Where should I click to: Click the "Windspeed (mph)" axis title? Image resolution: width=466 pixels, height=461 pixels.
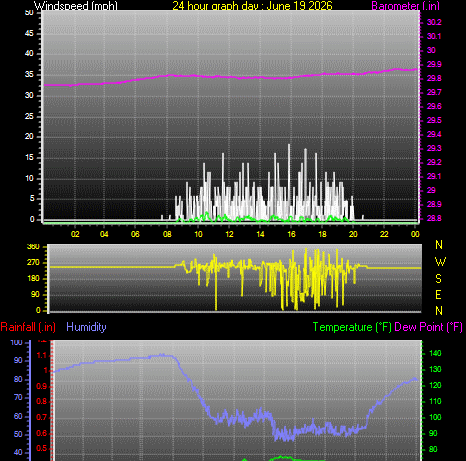[76, 5]
